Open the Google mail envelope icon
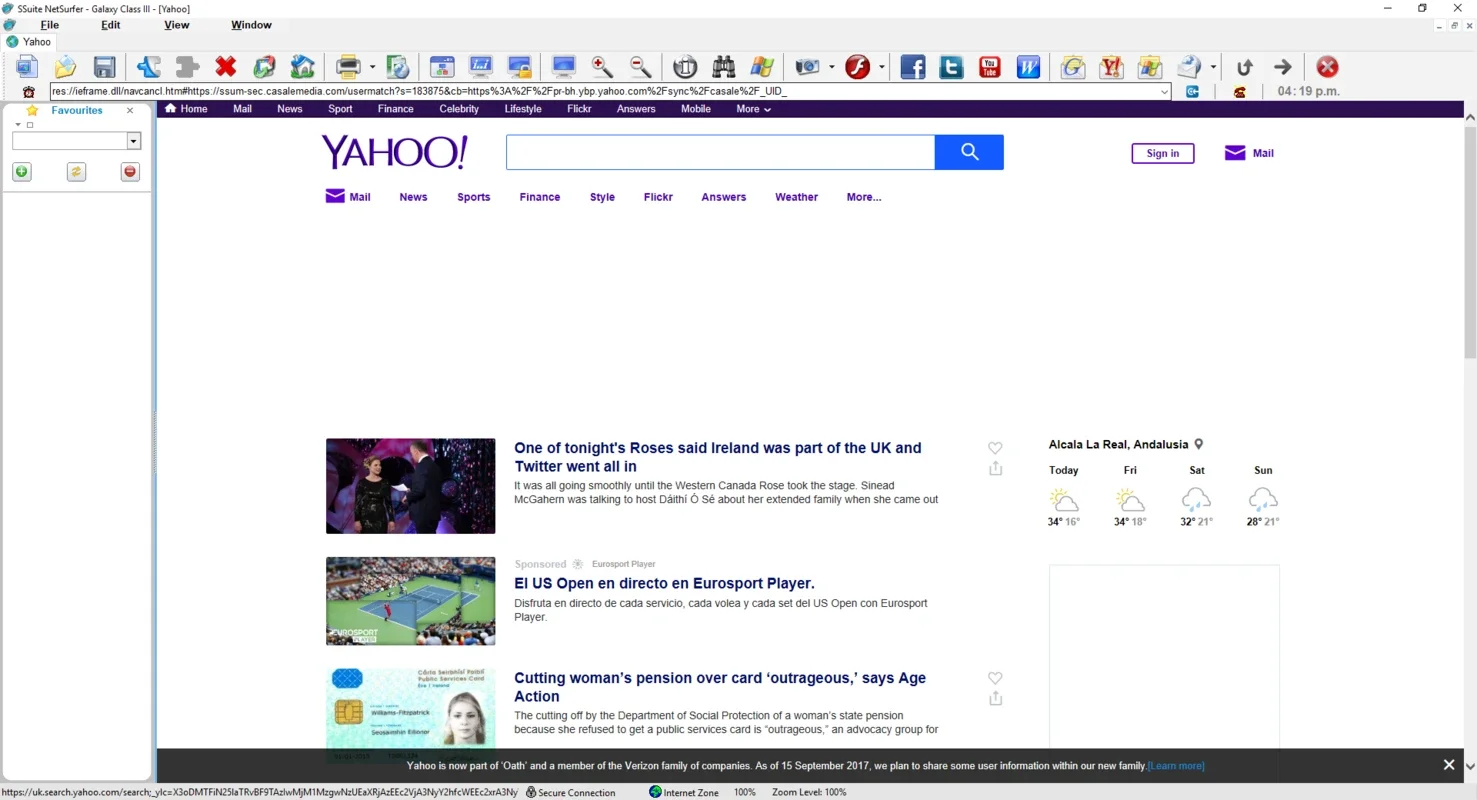This screenshot has width=1477, height=800. [1073, 67]
